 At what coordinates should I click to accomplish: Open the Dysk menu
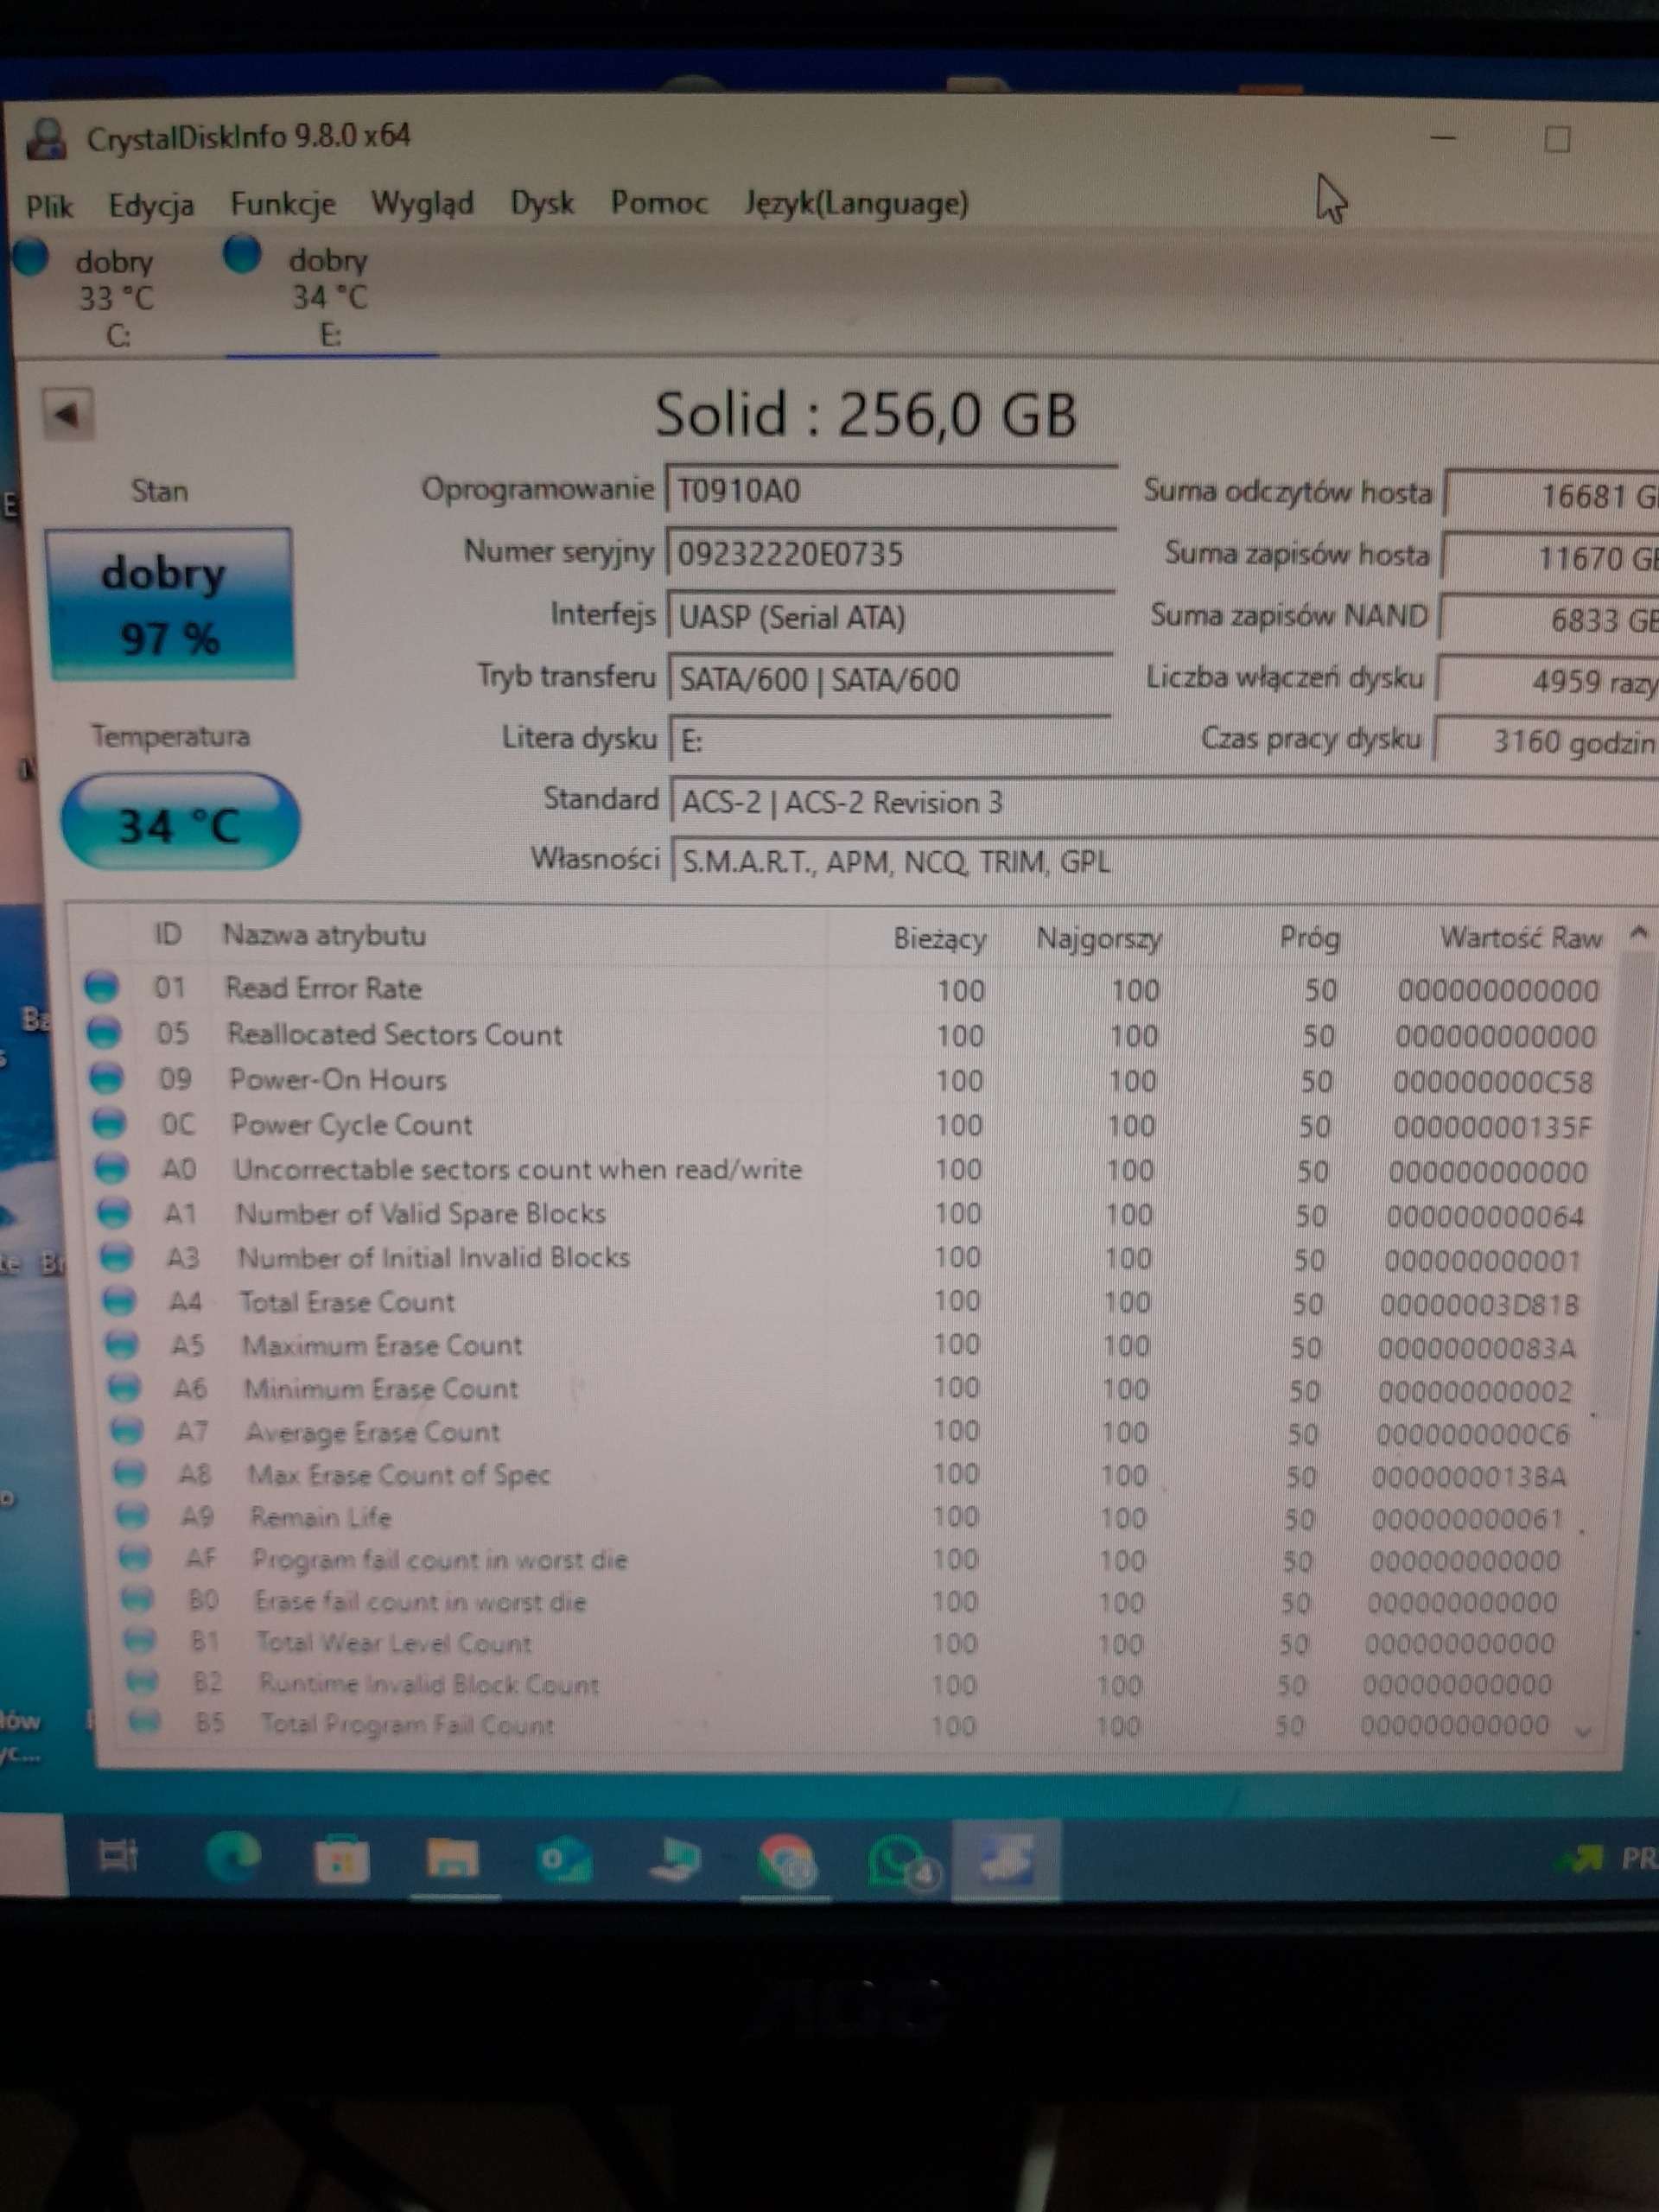click(x=542, y=203)
